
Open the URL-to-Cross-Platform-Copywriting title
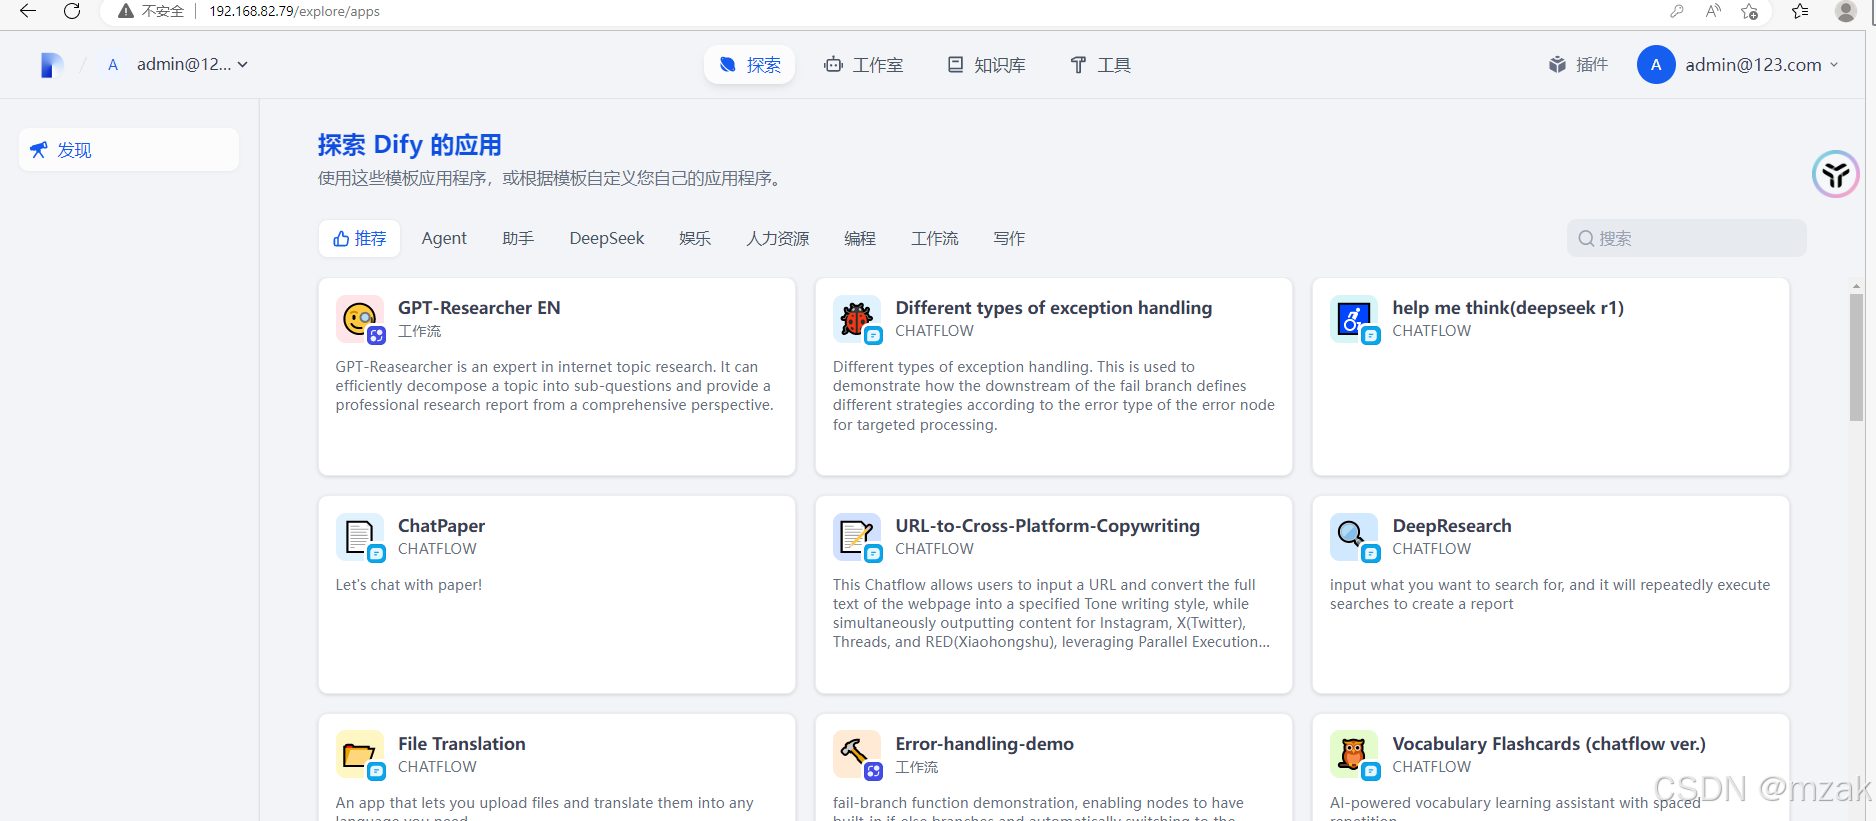(1047, 526)
